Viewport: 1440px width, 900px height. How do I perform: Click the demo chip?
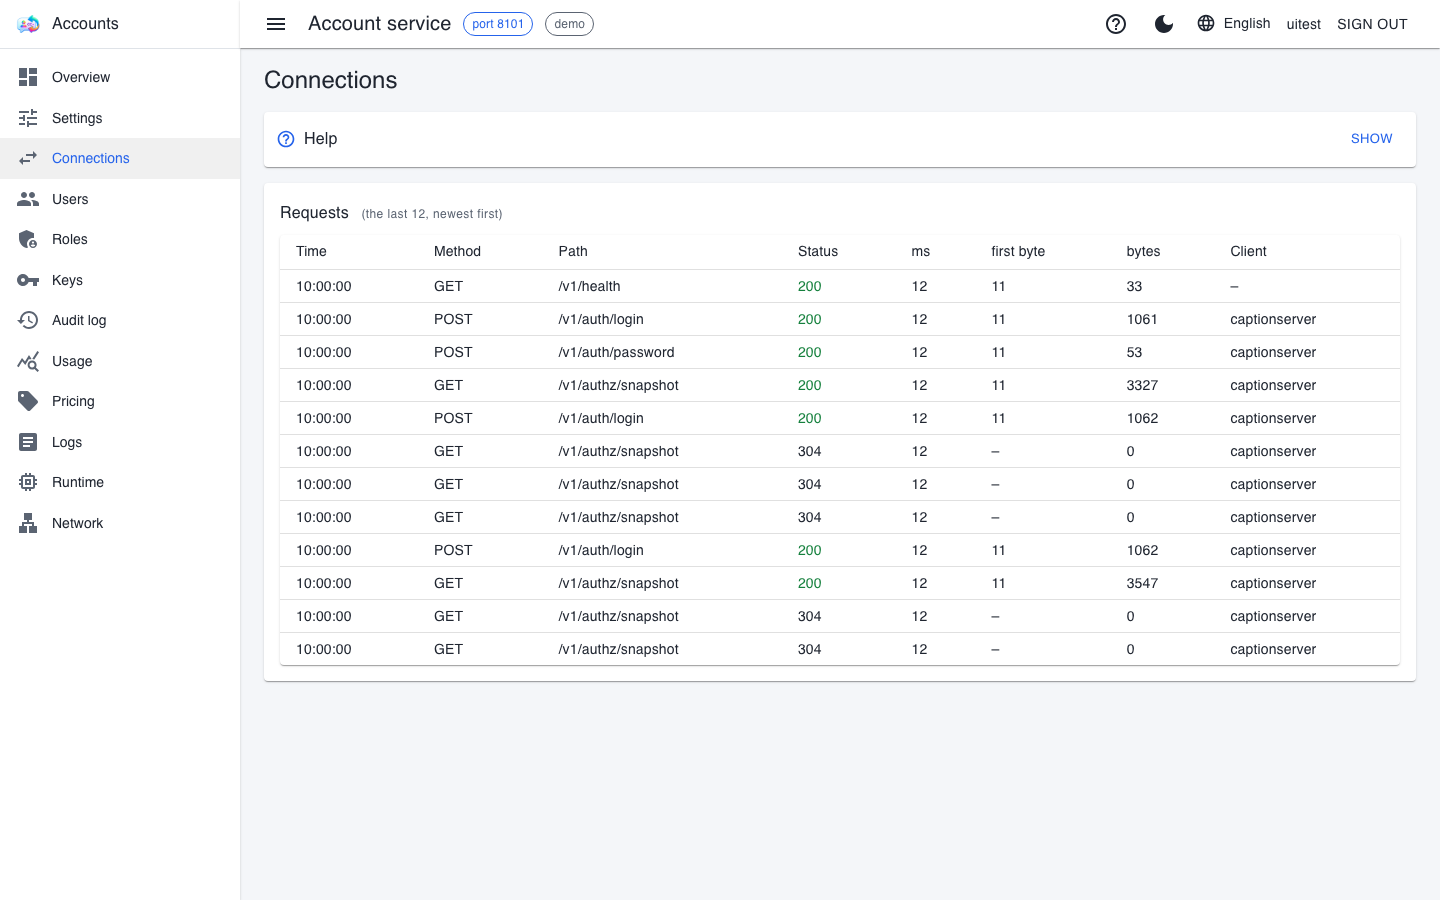click(569, 24)
